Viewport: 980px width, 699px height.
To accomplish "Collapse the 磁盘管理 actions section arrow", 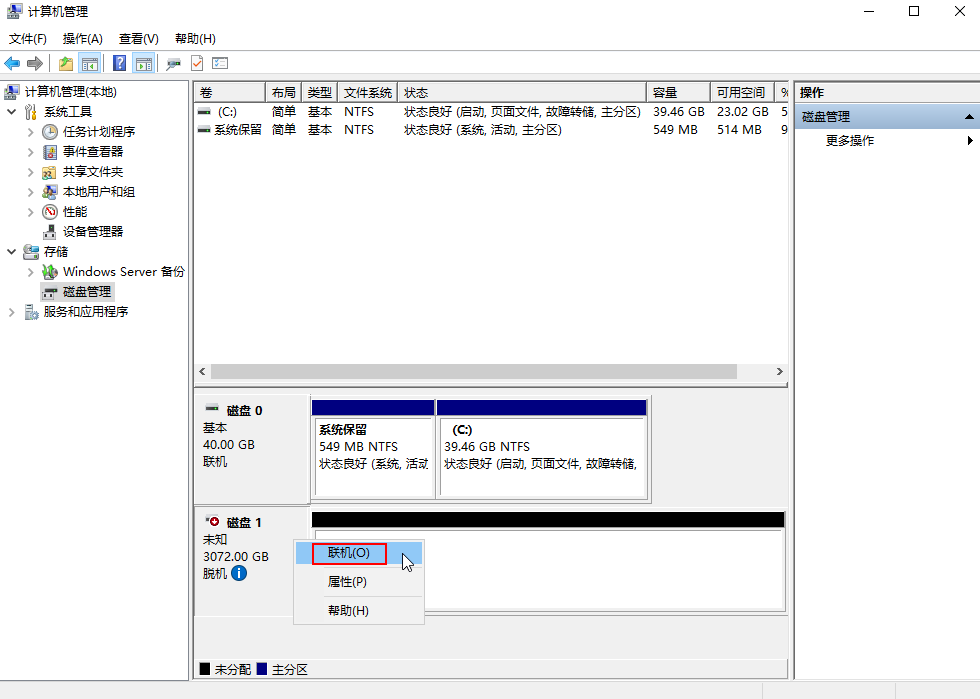I will (969, 117).
